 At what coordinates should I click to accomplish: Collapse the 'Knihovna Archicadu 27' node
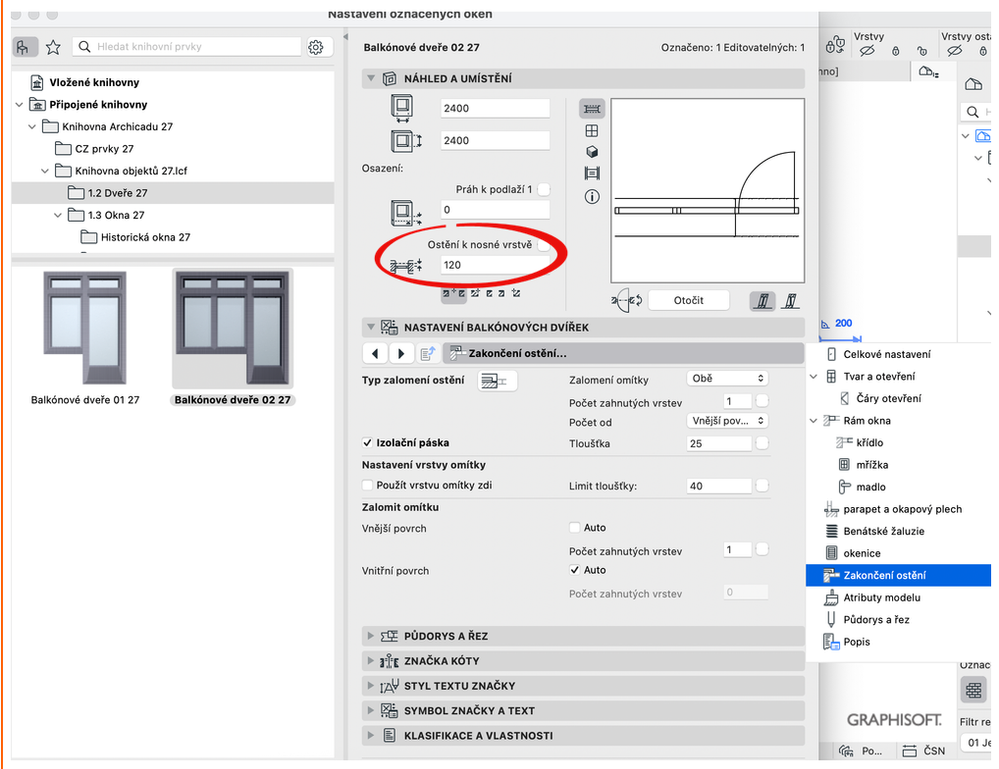[x=32, y=127]
